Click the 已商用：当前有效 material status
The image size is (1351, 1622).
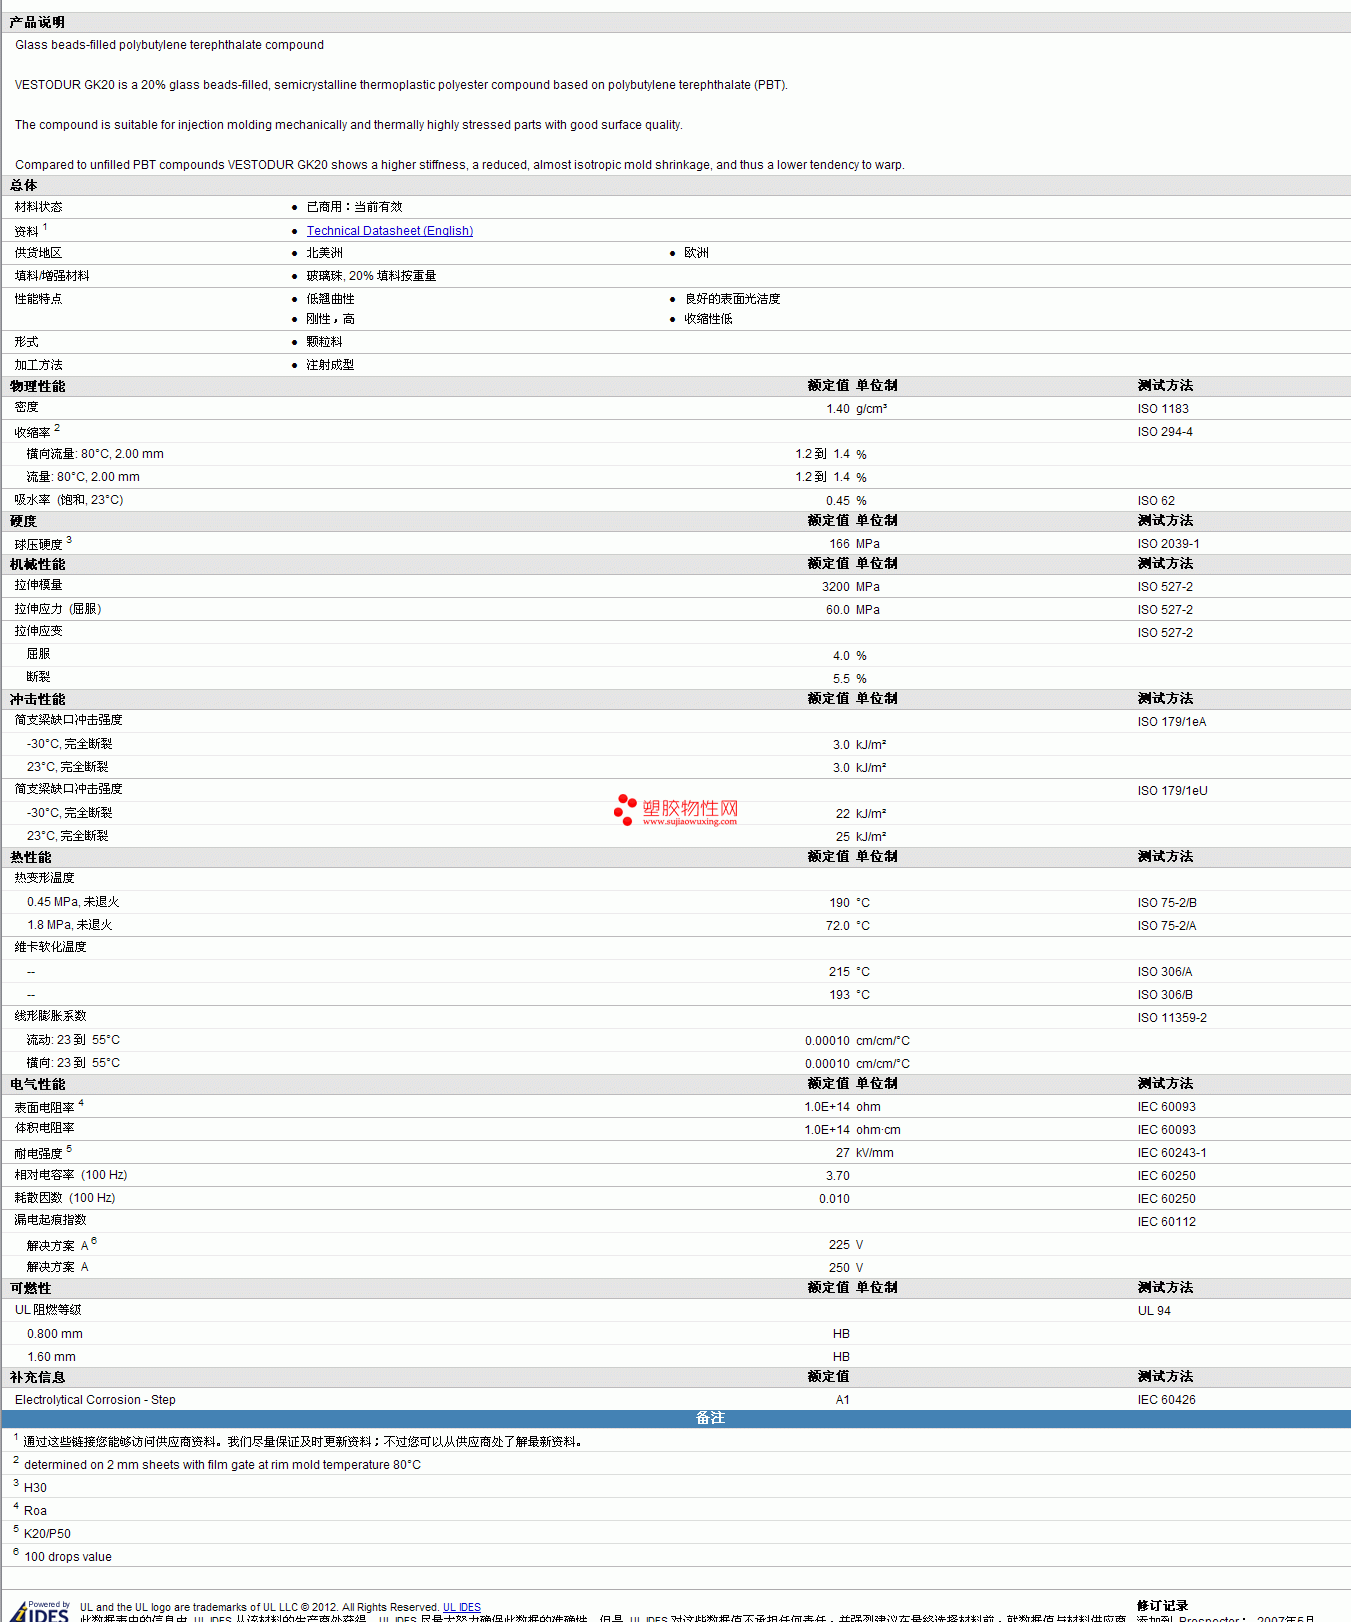354,207
